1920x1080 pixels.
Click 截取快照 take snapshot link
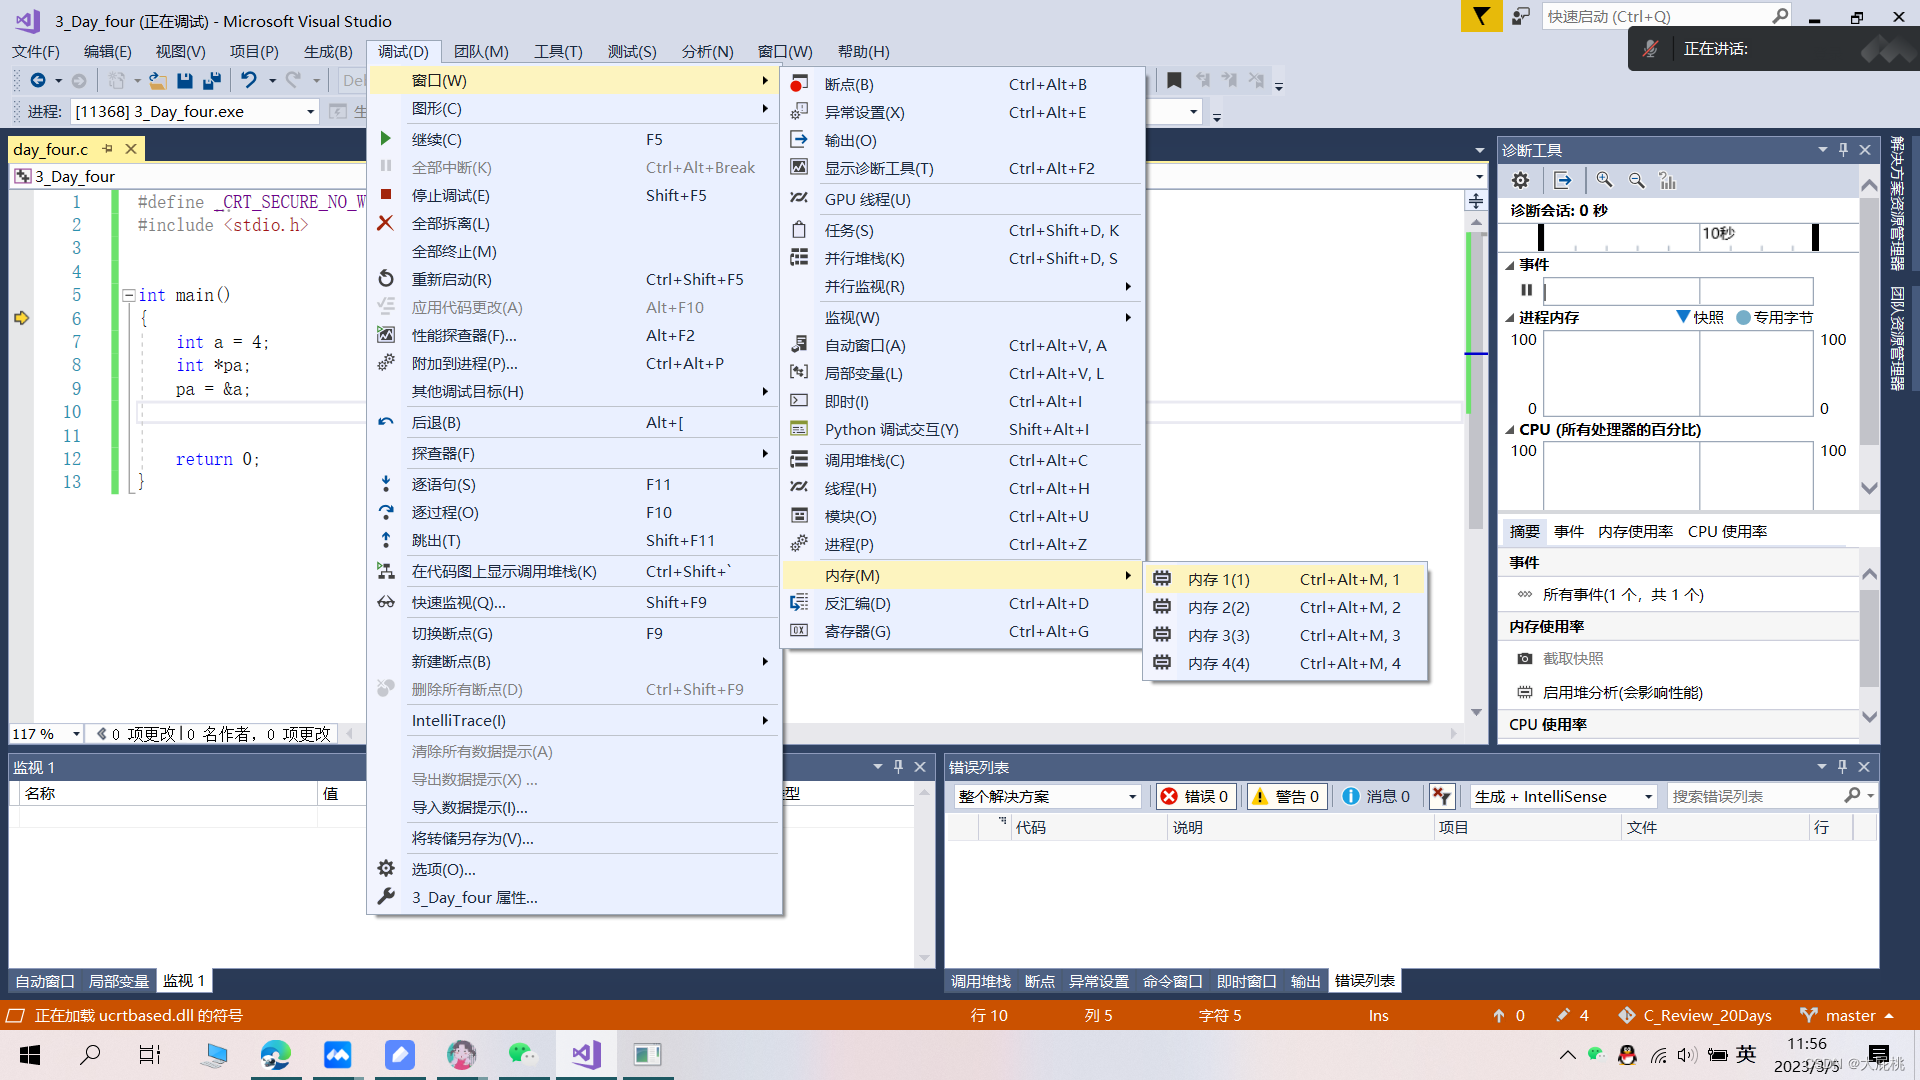(1572, 659)
